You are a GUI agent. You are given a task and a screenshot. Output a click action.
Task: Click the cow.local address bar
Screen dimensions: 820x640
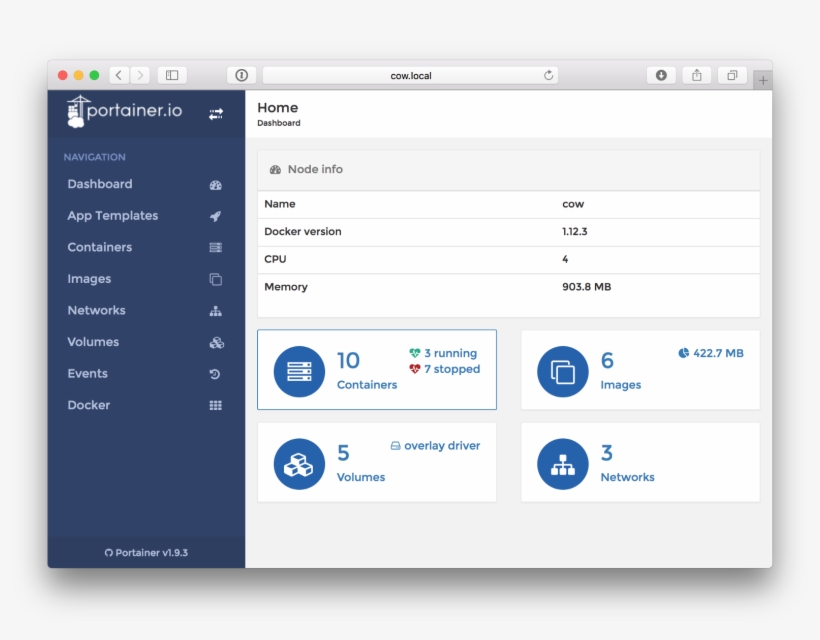click(410, 74)
